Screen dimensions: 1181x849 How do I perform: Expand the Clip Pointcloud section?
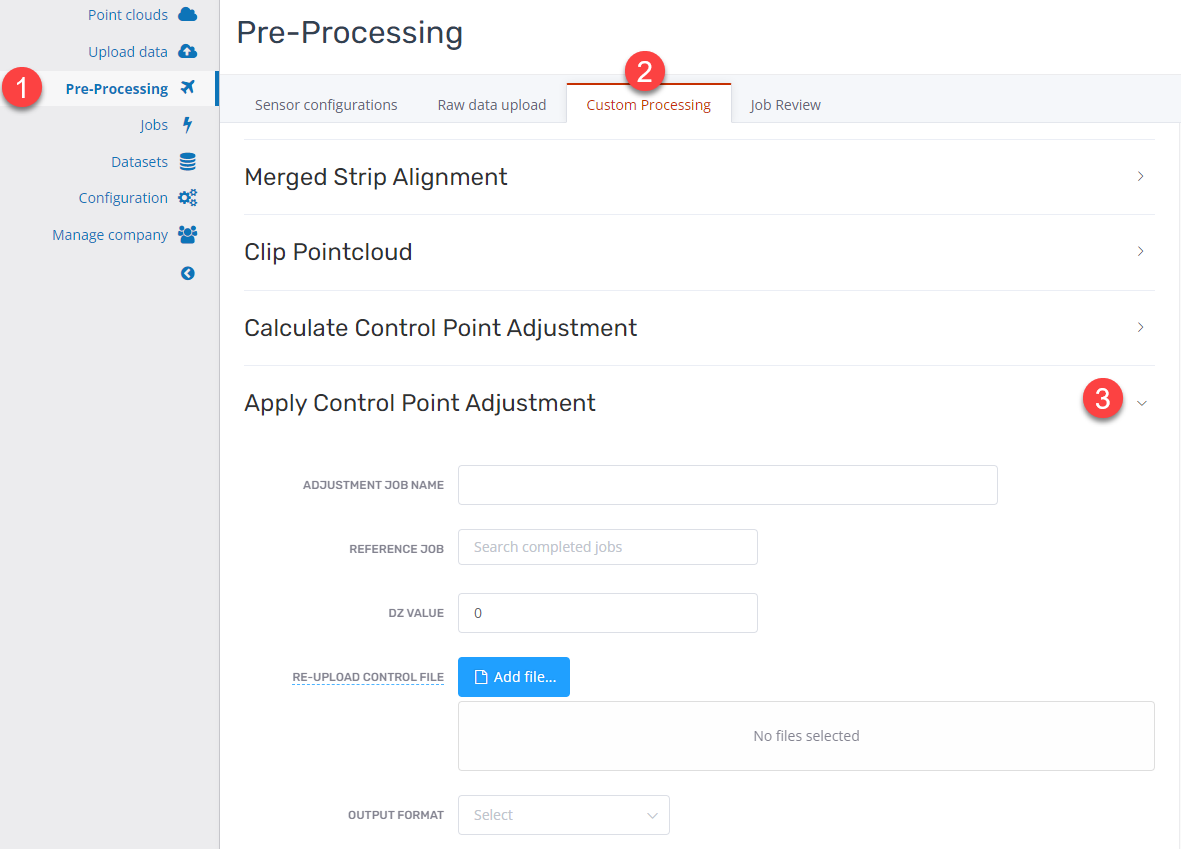point(1140,252)
